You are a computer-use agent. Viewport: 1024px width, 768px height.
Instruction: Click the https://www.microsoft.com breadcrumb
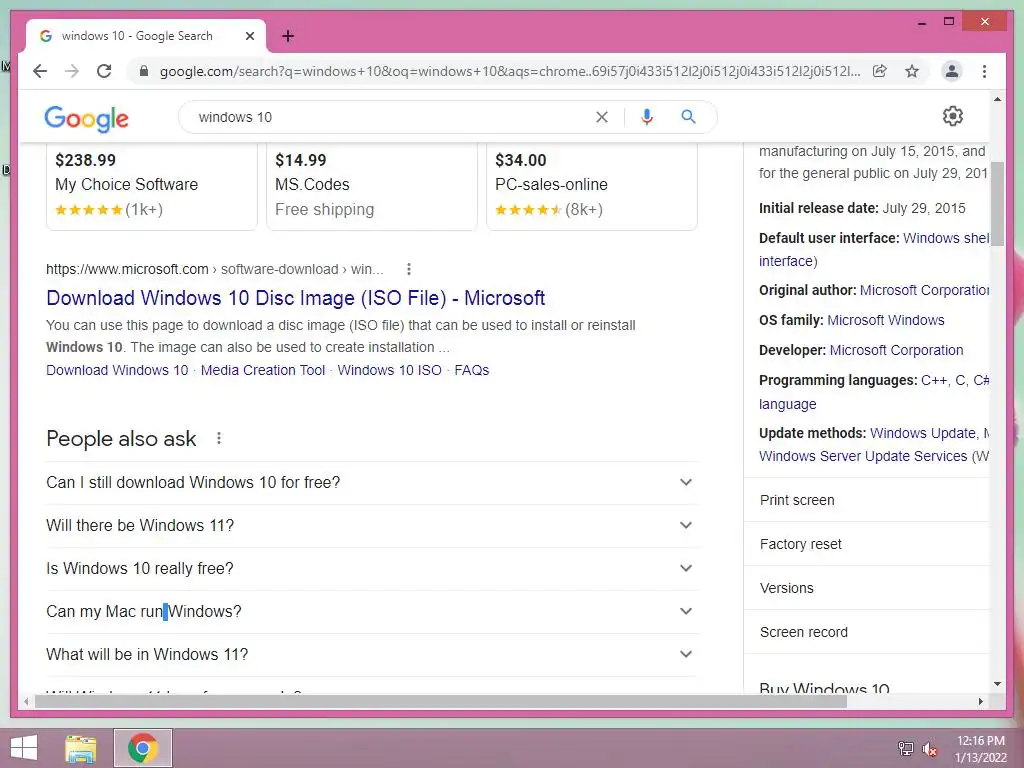click(x=127, y=269)
